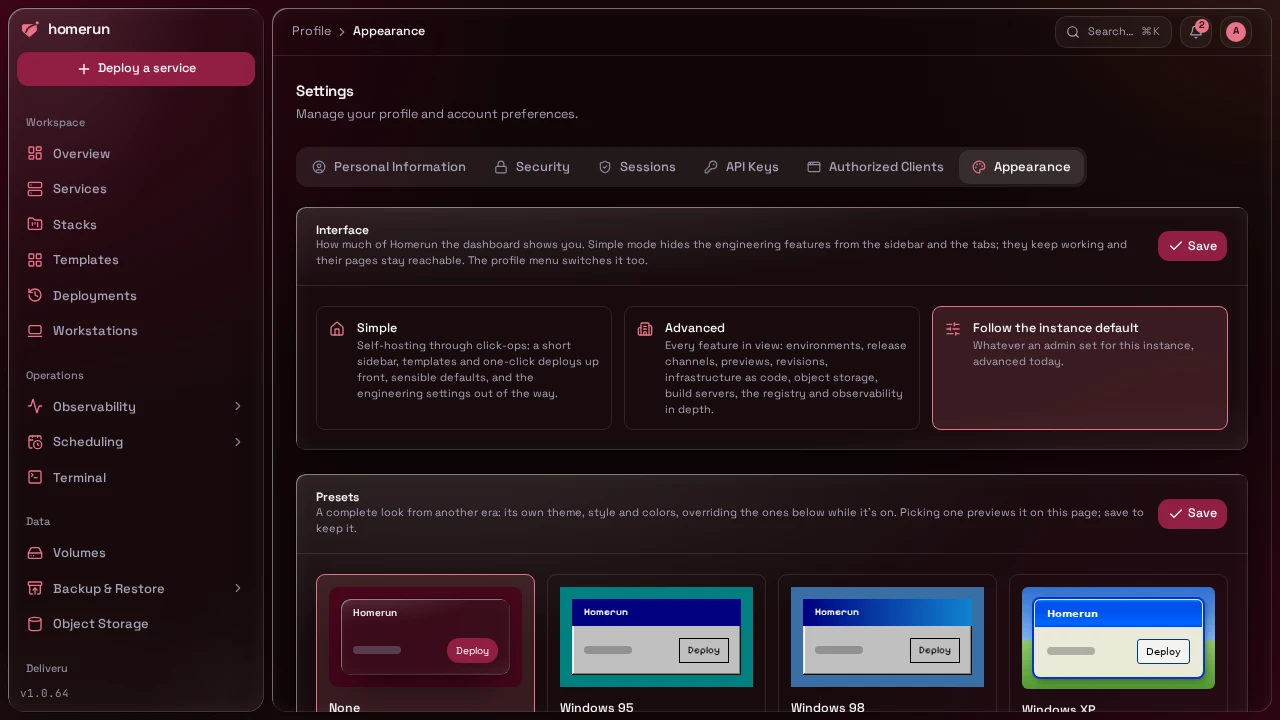The image size is (1280, 720).
Task: Save the Interface settings
Action: 1192,246
